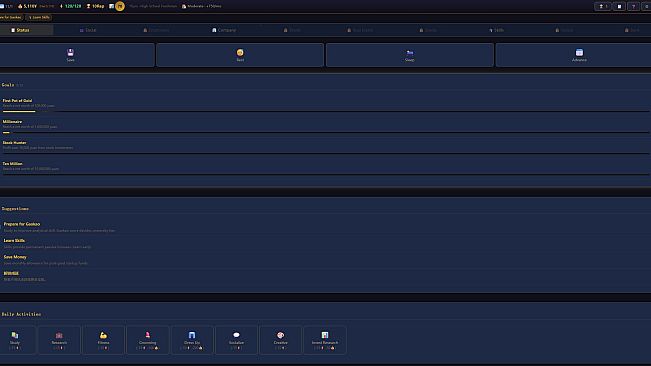This screenshot has height=366, width=651.
Task: Choose the Dress Up activity
Action: (x=192, y=340)
